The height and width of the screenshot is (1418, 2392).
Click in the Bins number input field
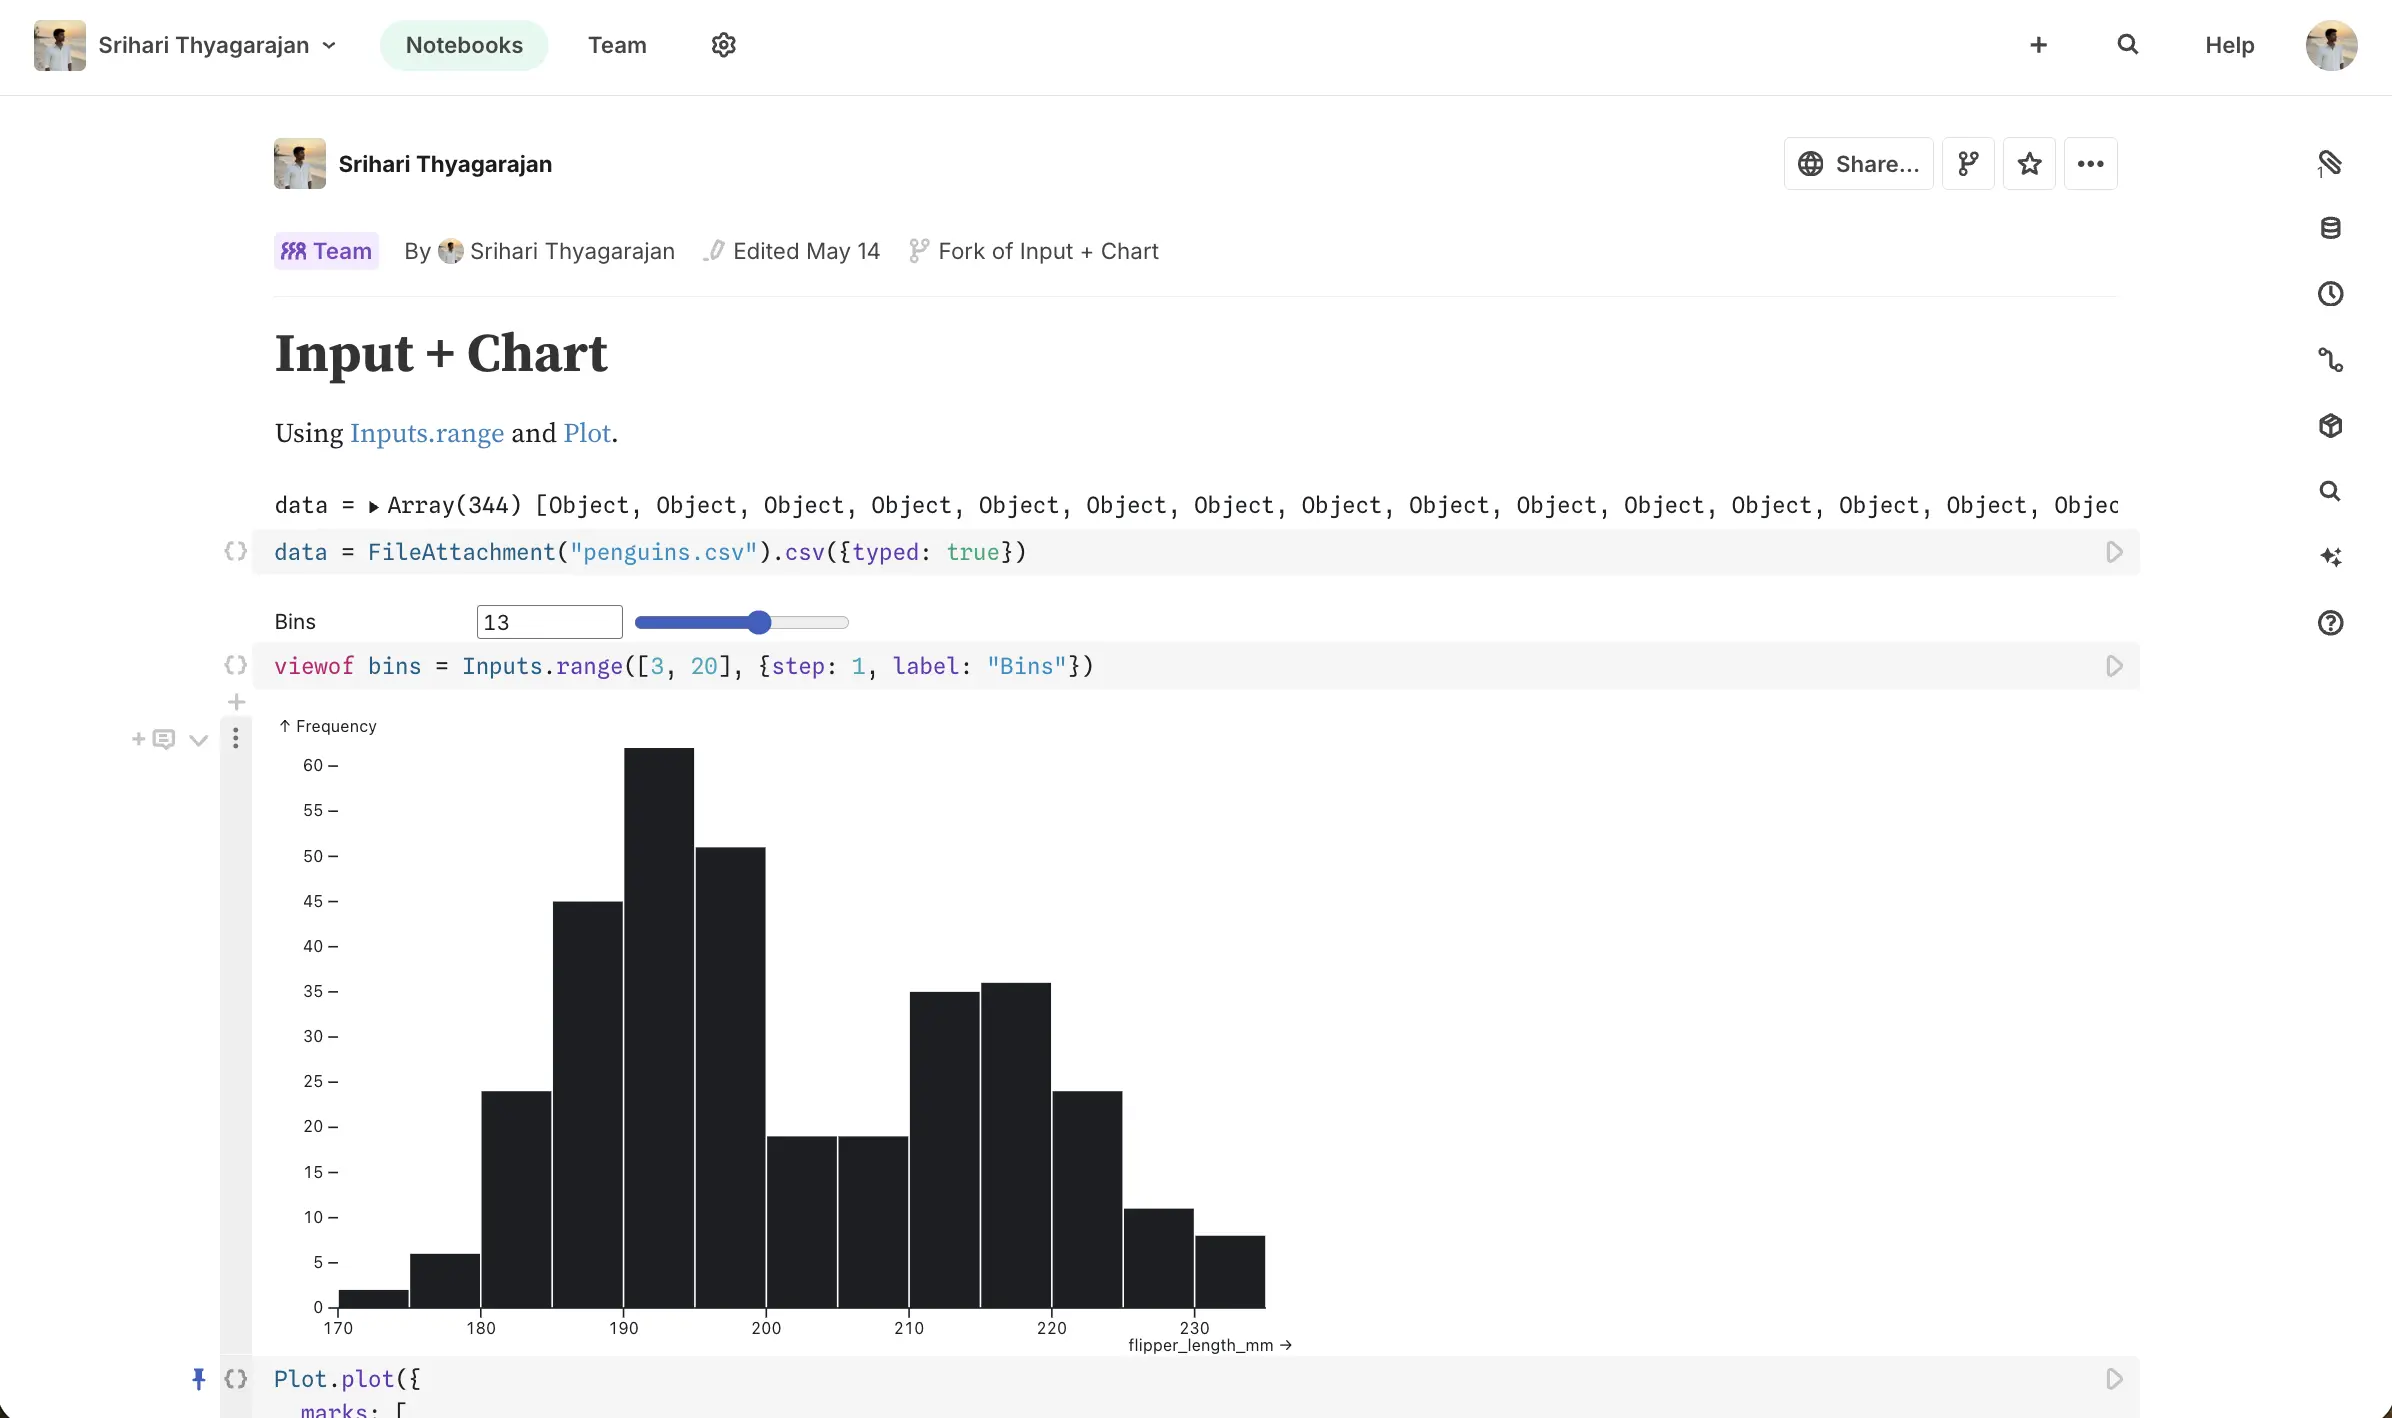coord(550,622)
